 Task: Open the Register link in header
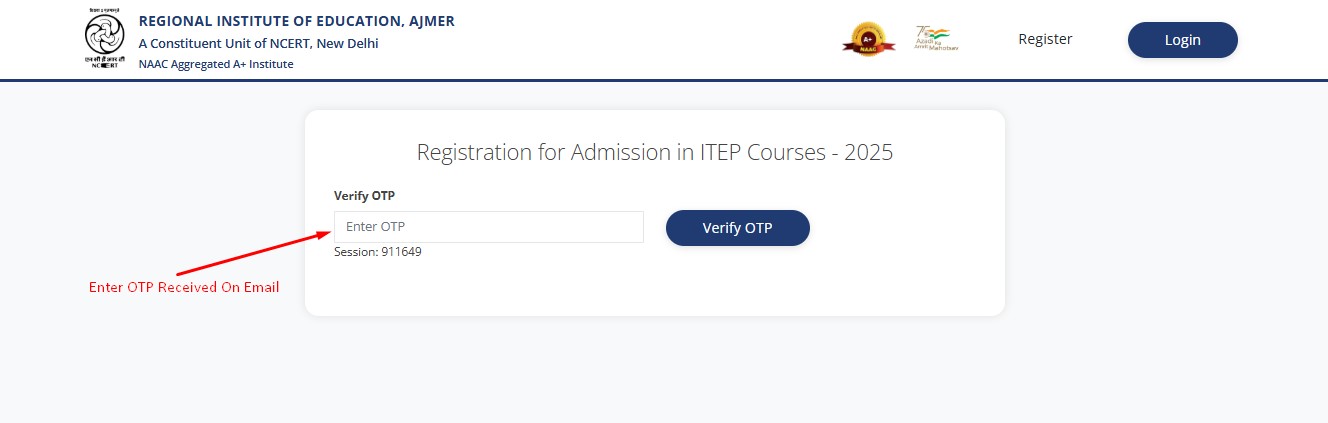1045,39
